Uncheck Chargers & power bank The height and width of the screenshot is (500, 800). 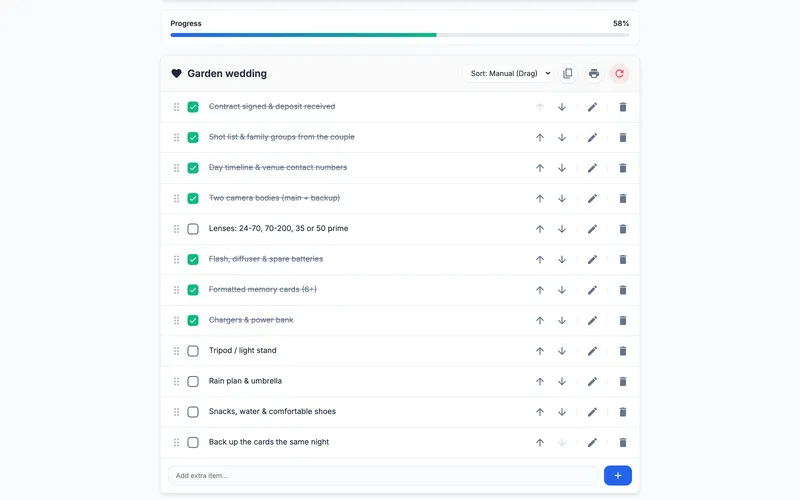coord(193,320)
